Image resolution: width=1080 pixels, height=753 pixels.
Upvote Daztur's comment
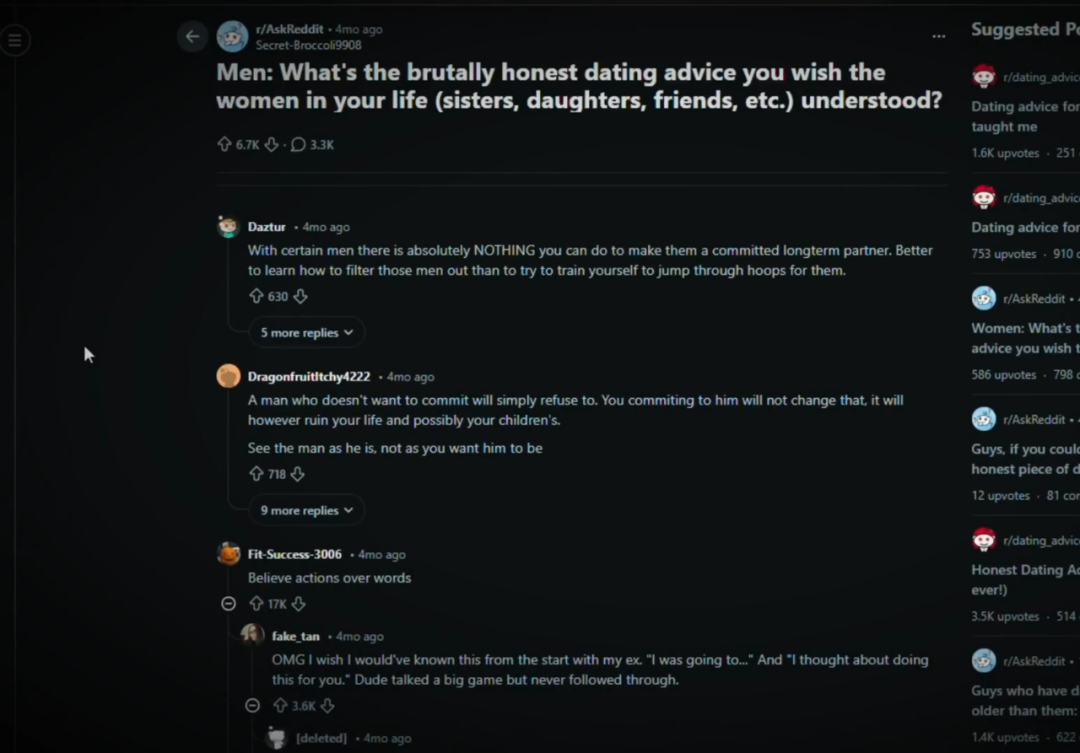[256, 297]
